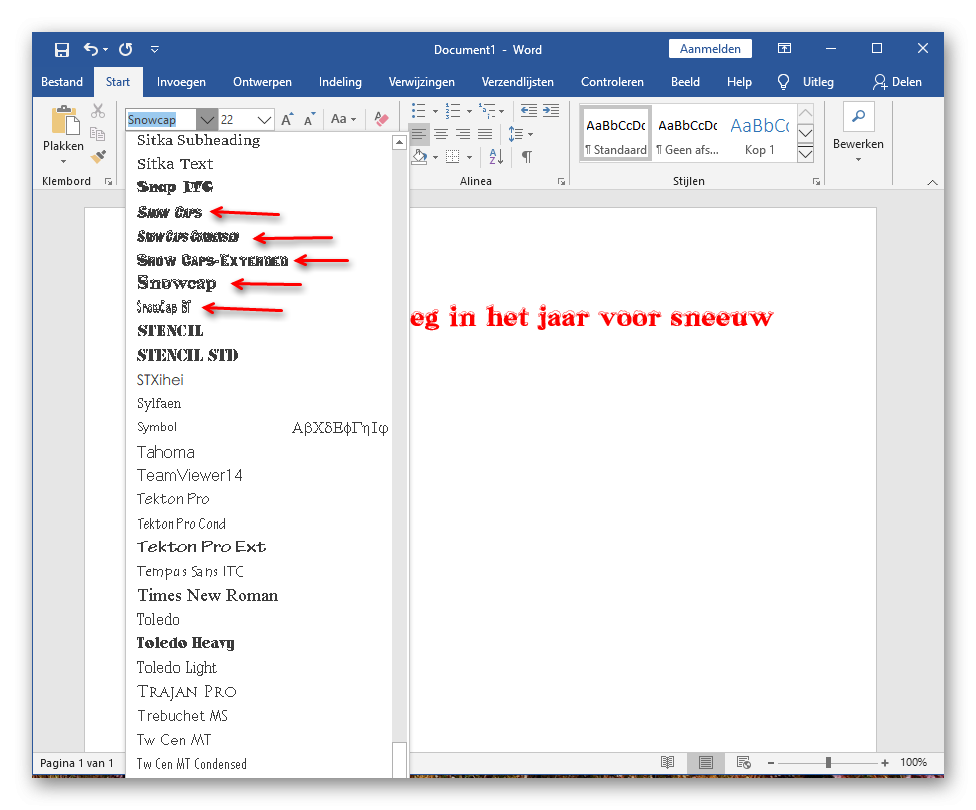The width and height of the screenshot is (976, 810).
Task: Clear all formatting with eraser icon
Action: click(x=381, y=119)
